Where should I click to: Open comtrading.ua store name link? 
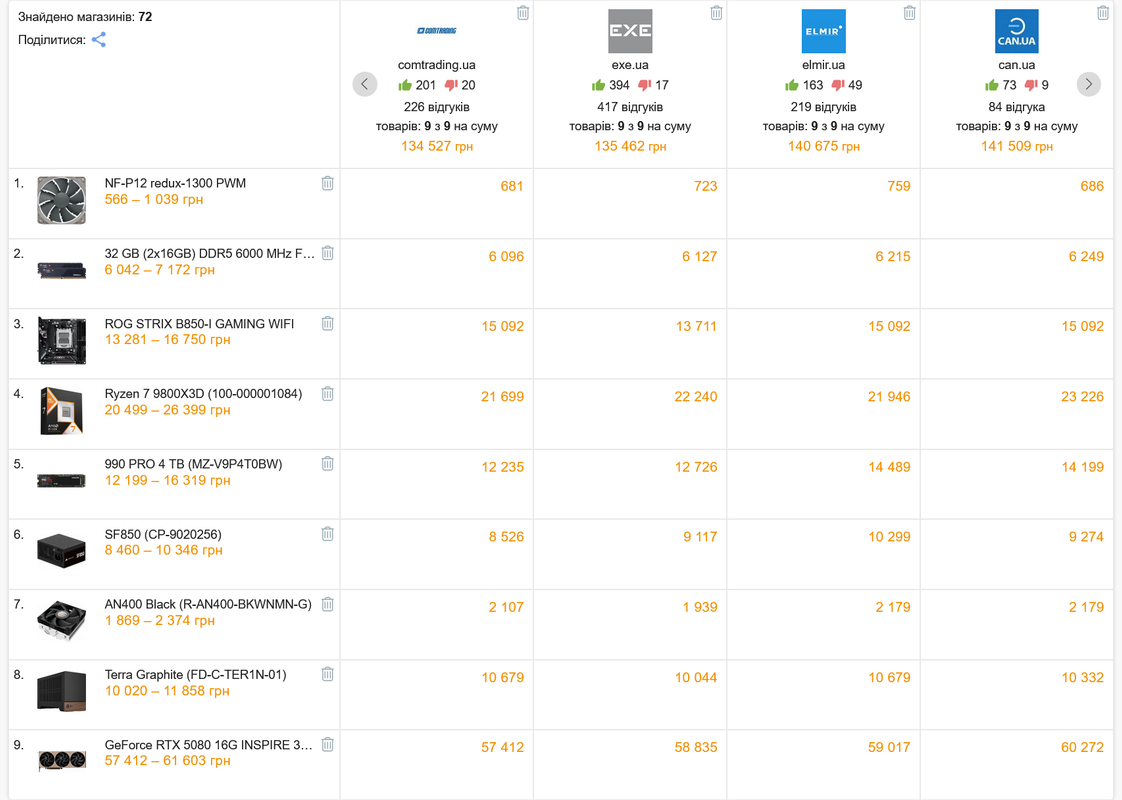[436, 65]
